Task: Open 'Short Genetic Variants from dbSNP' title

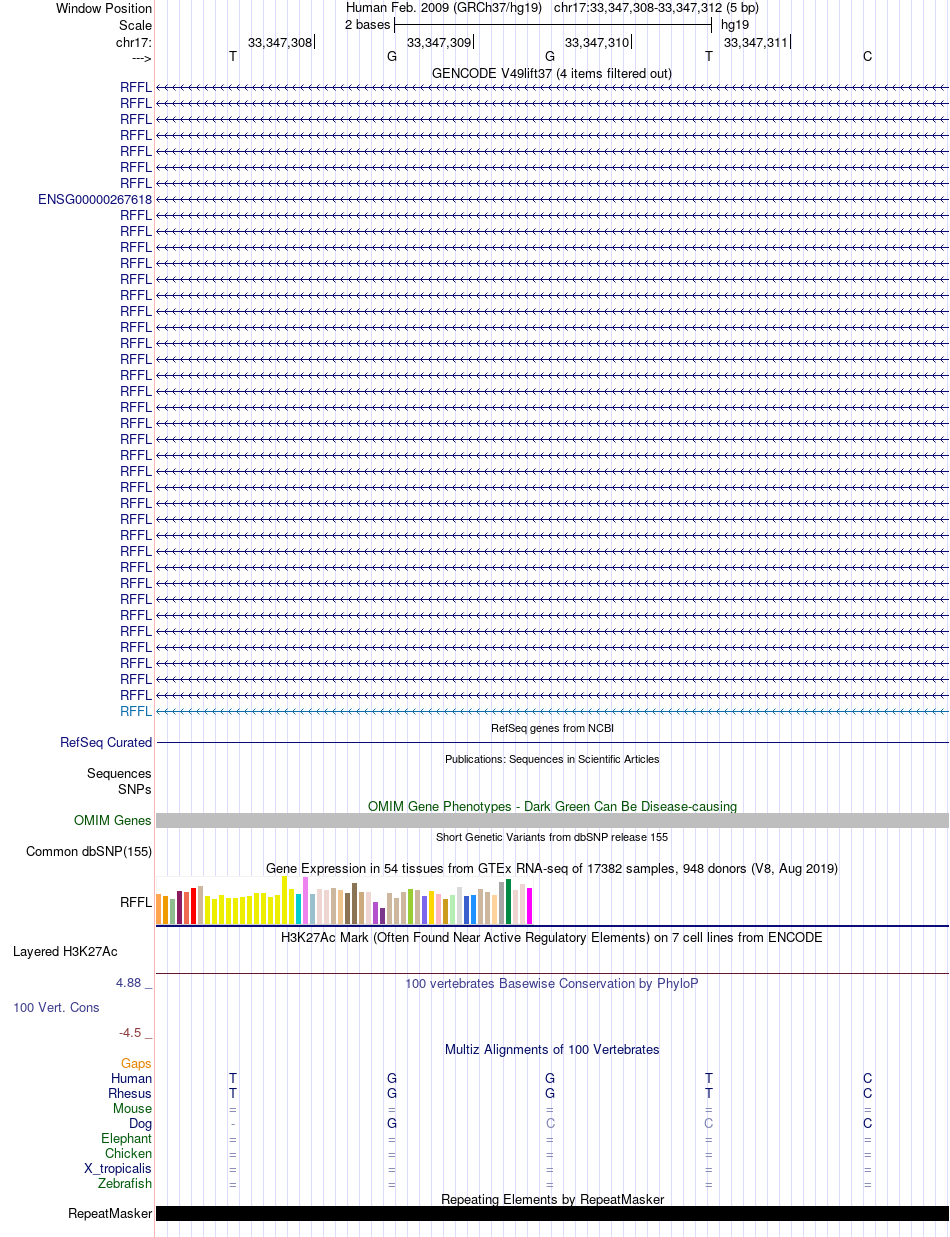Action: [x=552, y=837]
